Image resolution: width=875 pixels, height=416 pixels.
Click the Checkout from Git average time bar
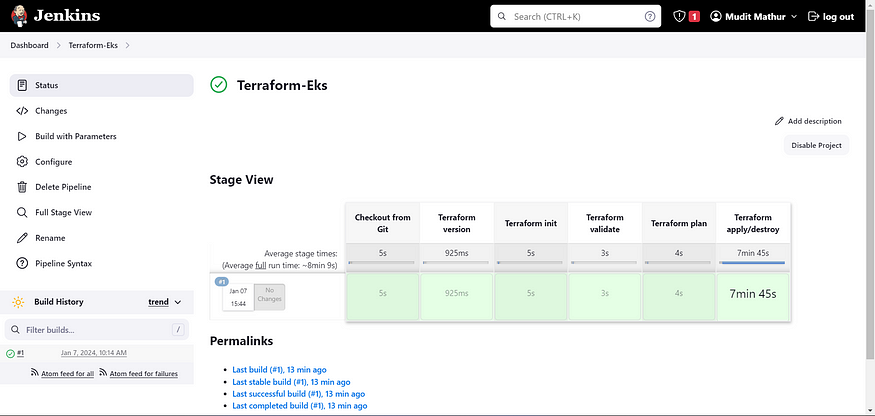coord(382,262)
